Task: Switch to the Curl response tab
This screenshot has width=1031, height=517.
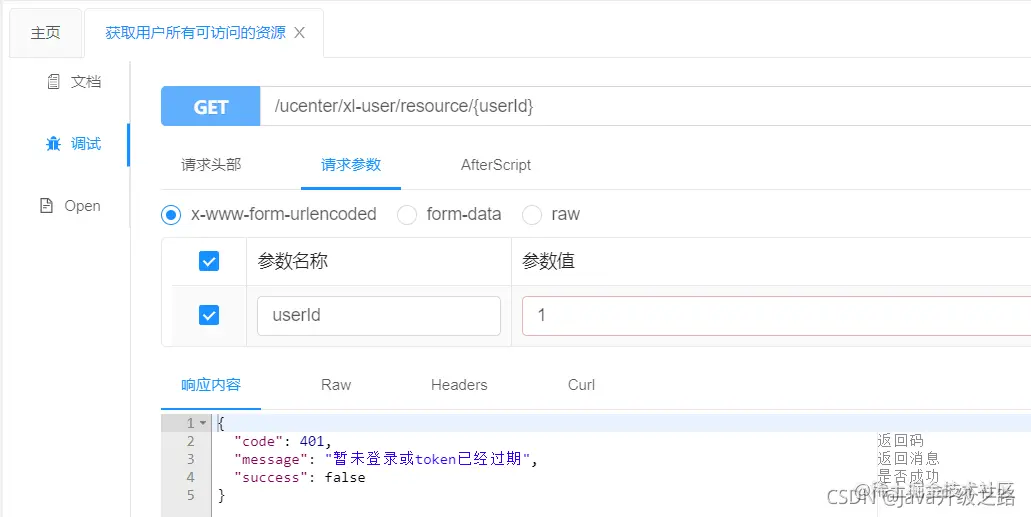Action: [x=581, y=385]
